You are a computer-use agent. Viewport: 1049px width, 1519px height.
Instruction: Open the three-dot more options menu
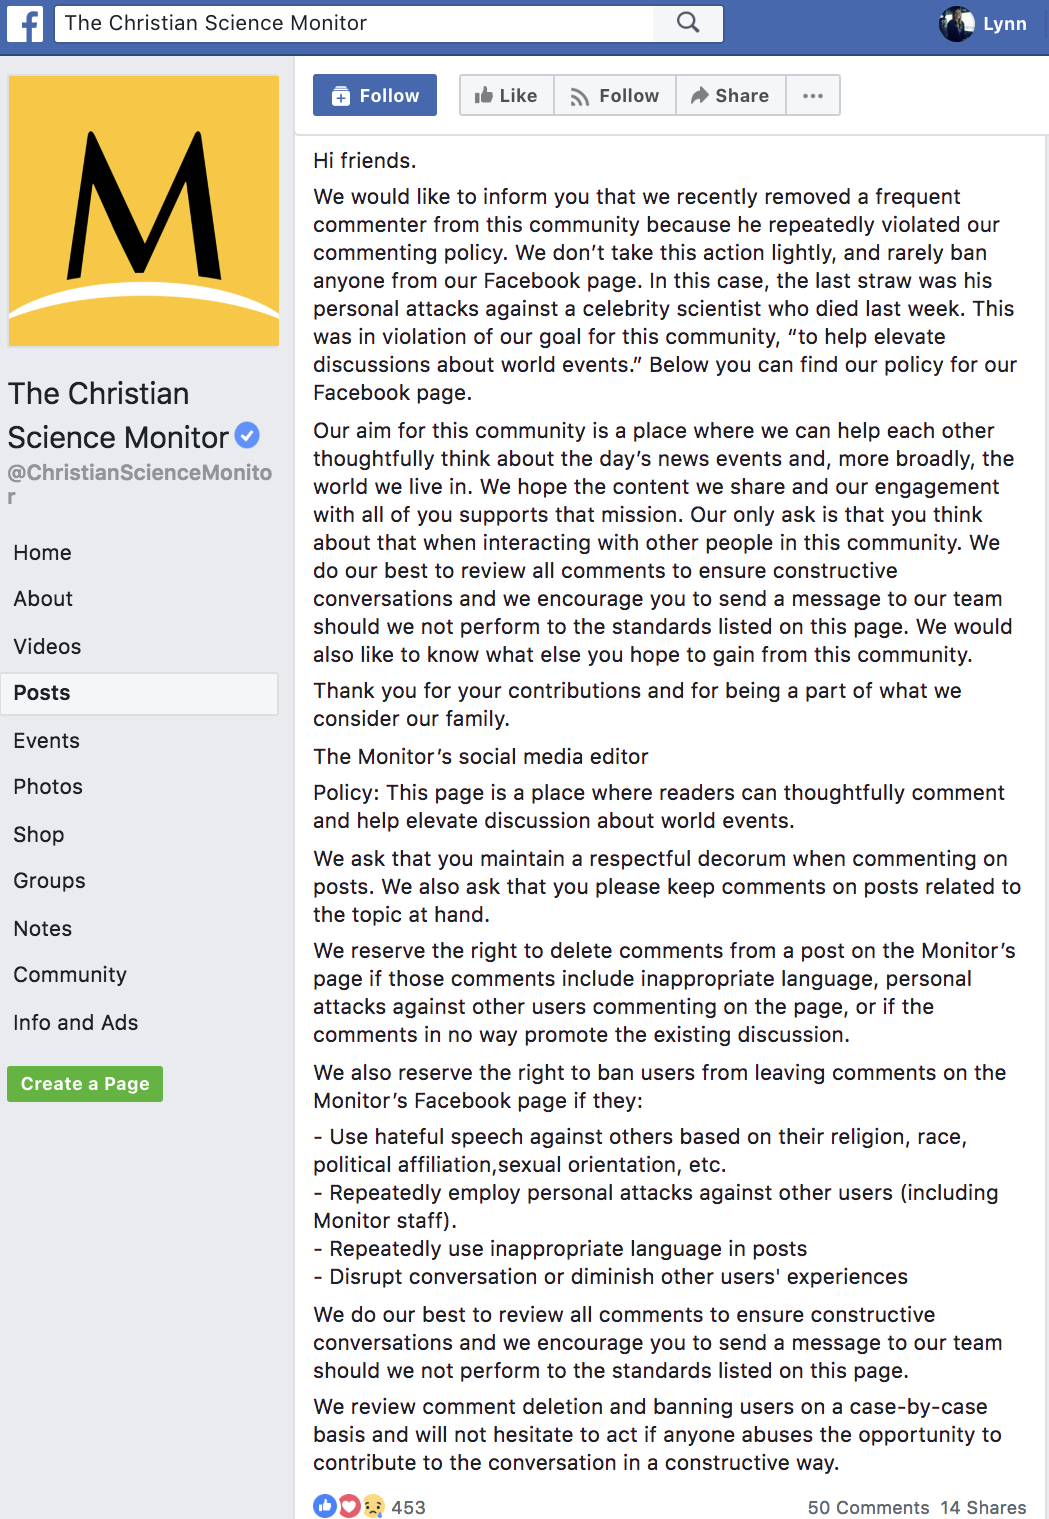point(813,95)
